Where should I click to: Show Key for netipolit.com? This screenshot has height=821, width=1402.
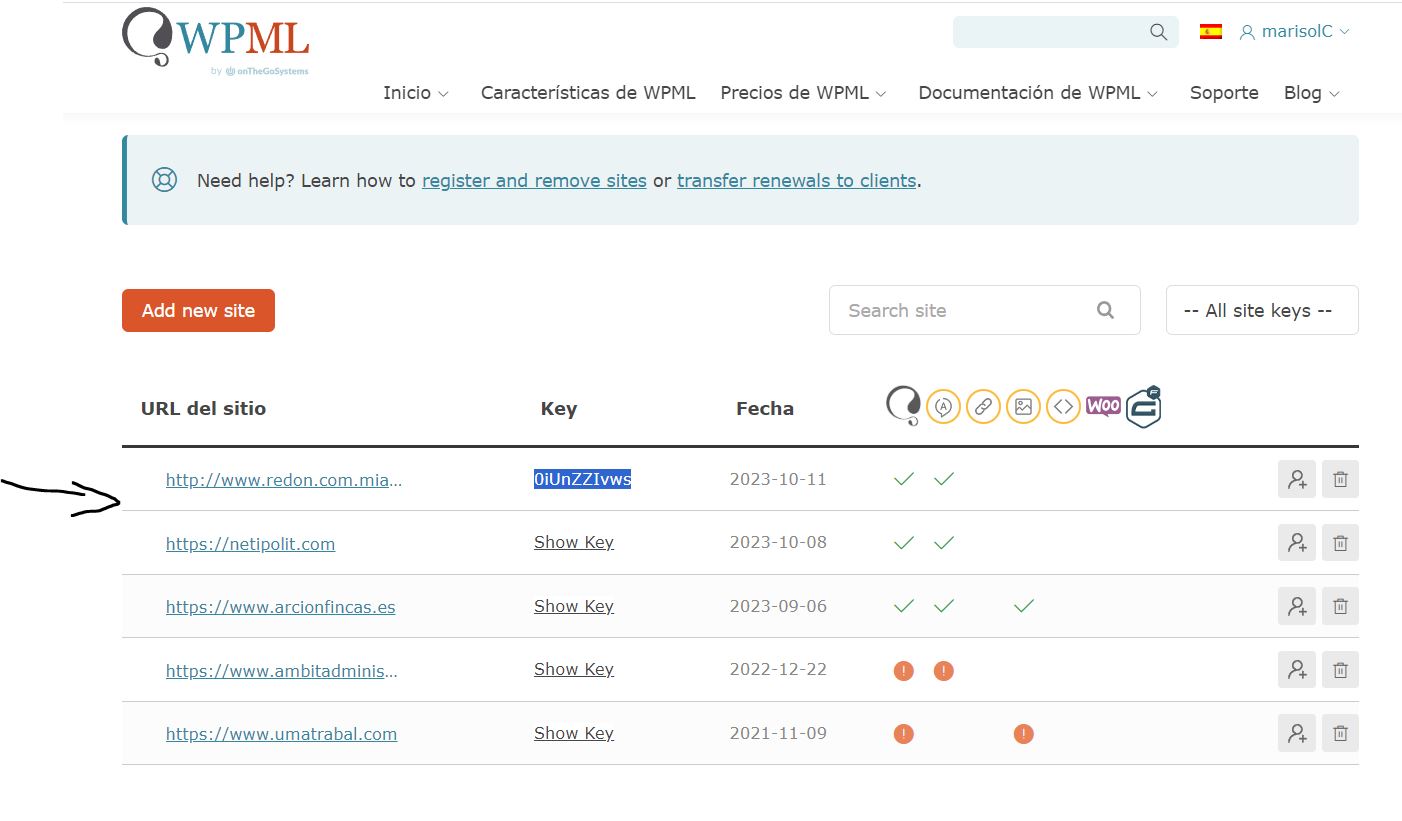(573, 543)
